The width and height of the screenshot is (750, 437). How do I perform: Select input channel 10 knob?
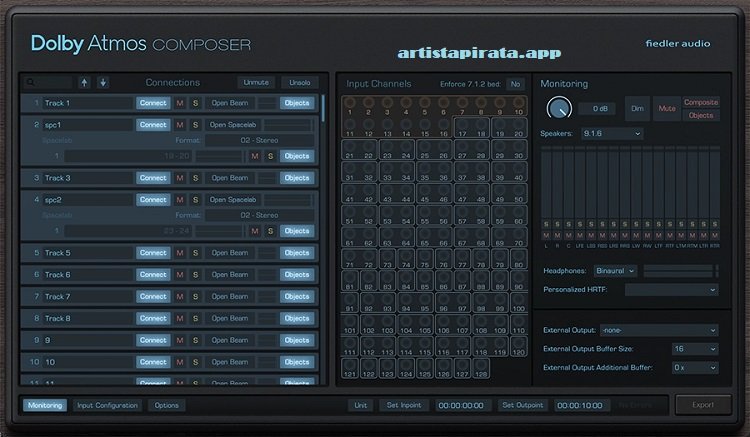[519, 102]
